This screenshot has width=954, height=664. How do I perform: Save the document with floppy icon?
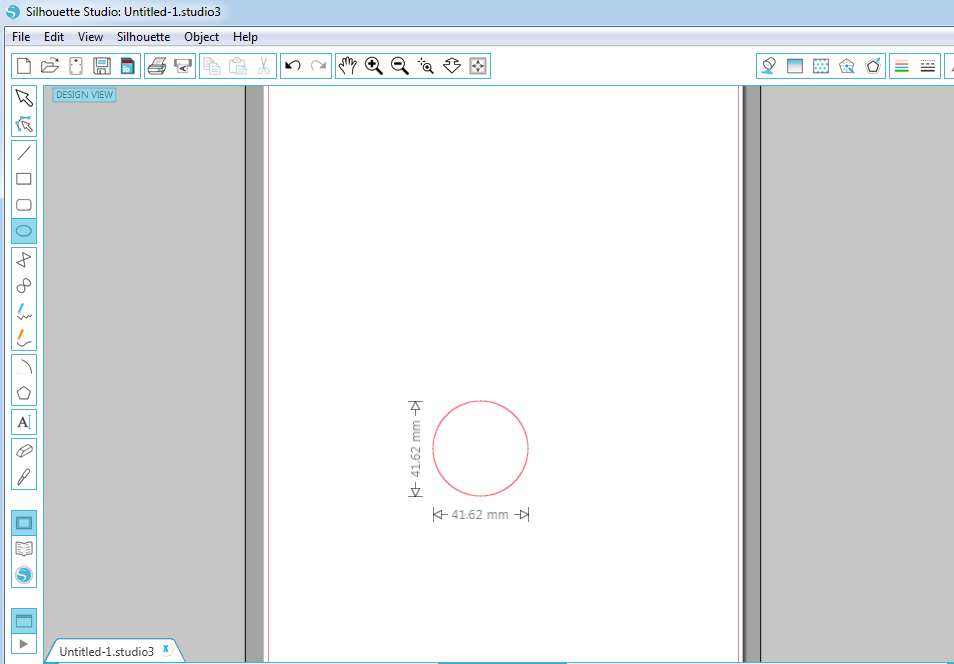coord(102,66)
